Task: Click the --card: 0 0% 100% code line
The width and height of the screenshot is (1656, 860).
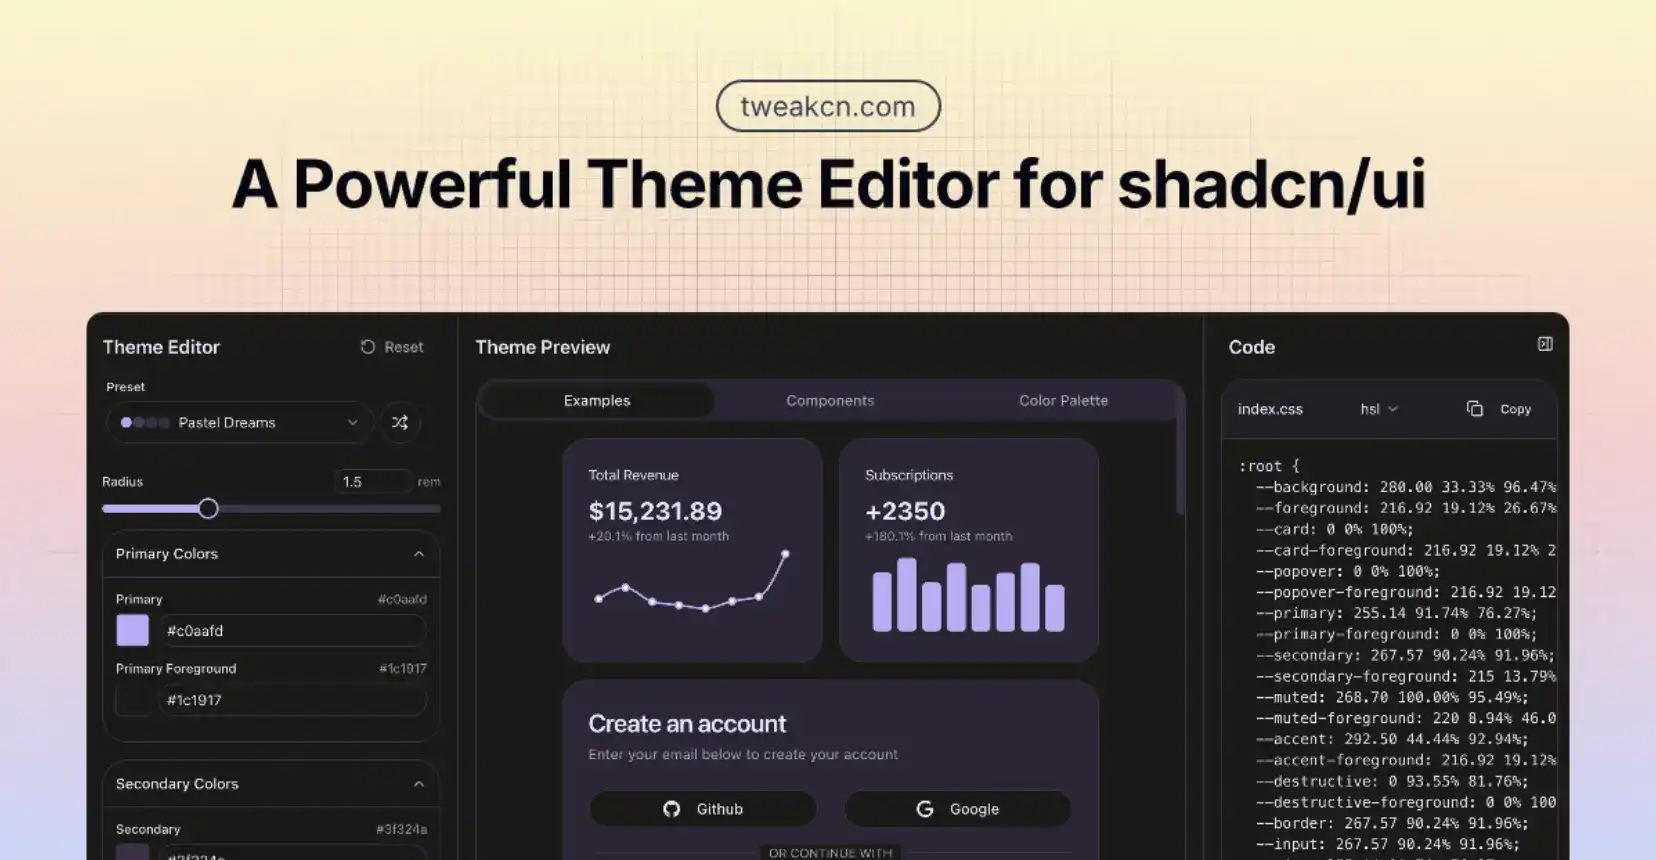Action: coord(1335,529)
